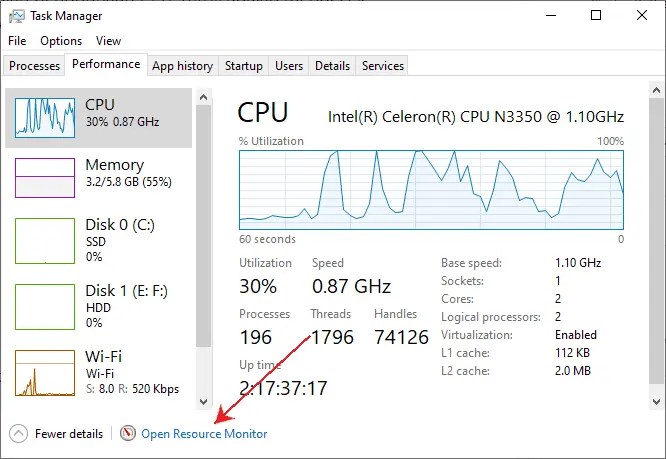The image size is (666, 459).
Task: Select the Memory usage graph thumbnail
Action: [x=45, y=177]
